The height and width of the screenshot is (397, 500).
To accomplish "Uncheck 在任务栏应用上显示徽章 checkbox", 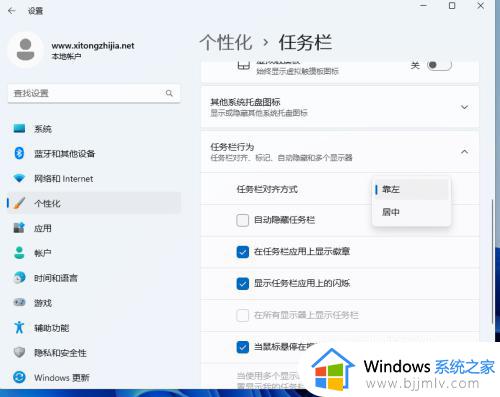I will tap(243, 252).
